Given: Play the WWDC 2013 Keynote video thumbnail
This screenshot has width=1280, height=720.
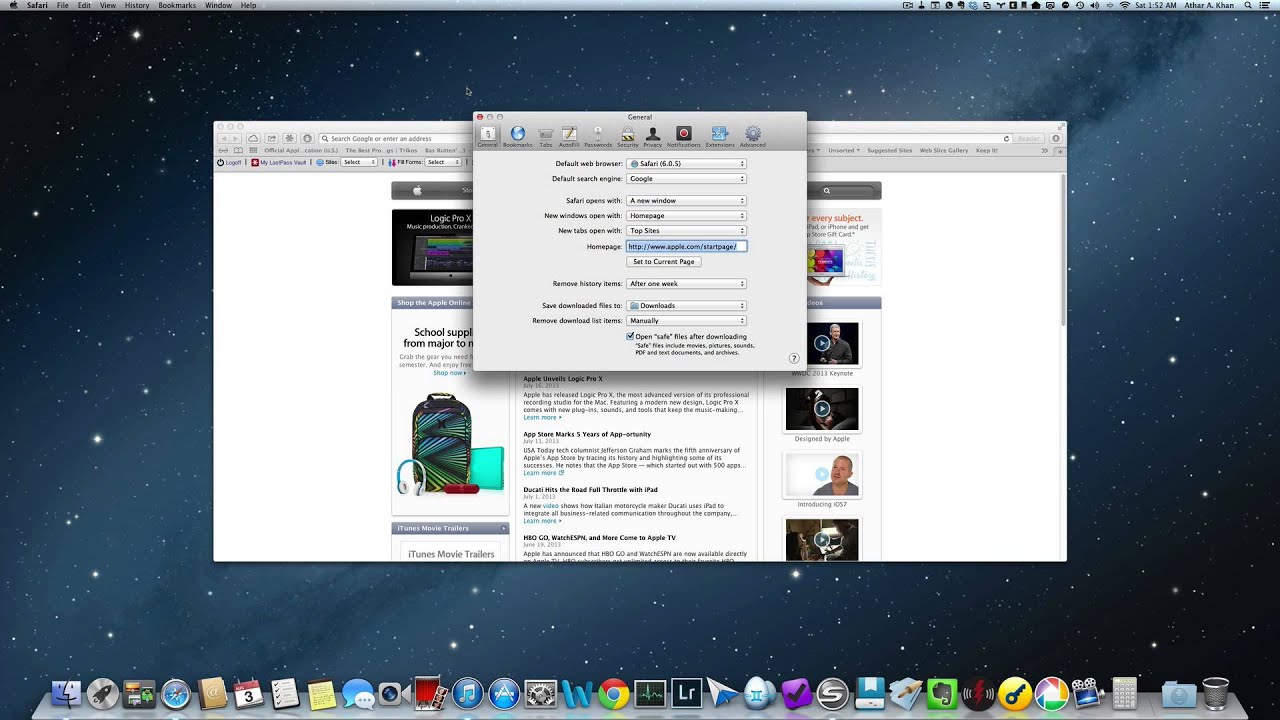Looking at the screenshot, I should point(822,344).
